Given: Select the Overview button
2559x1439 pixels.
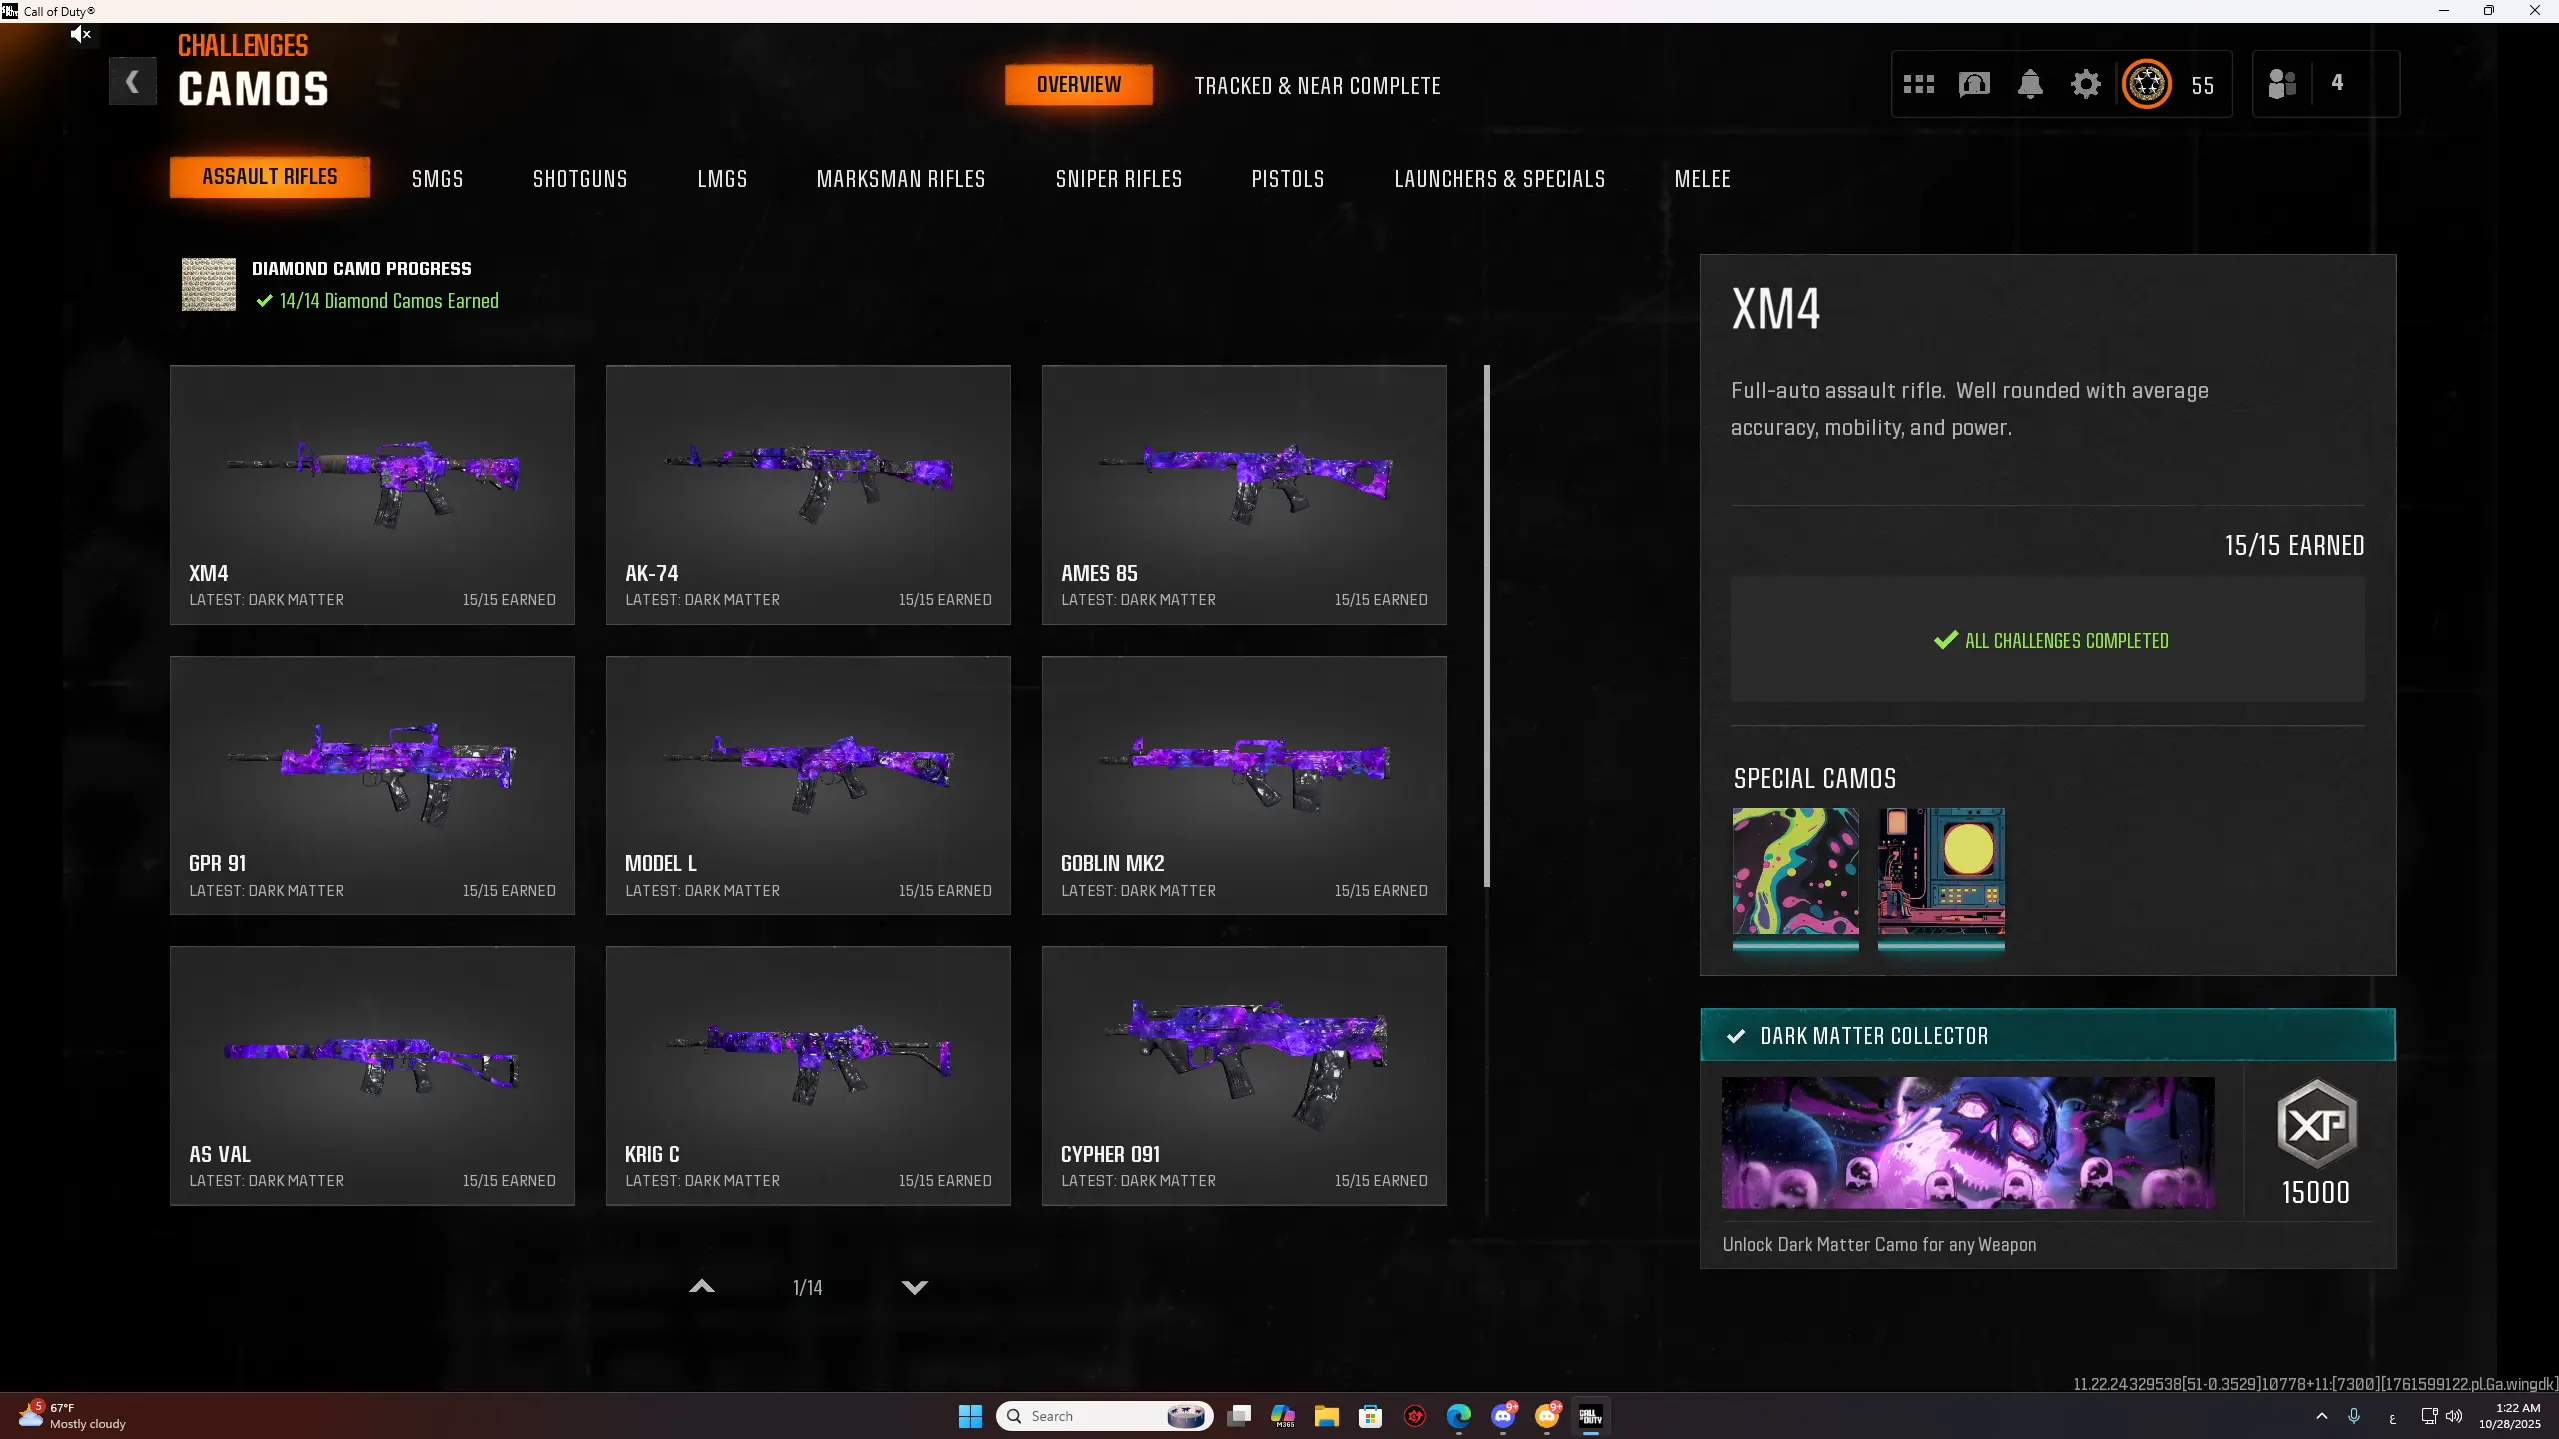Looking at the screenshot, I should 1078,85.
